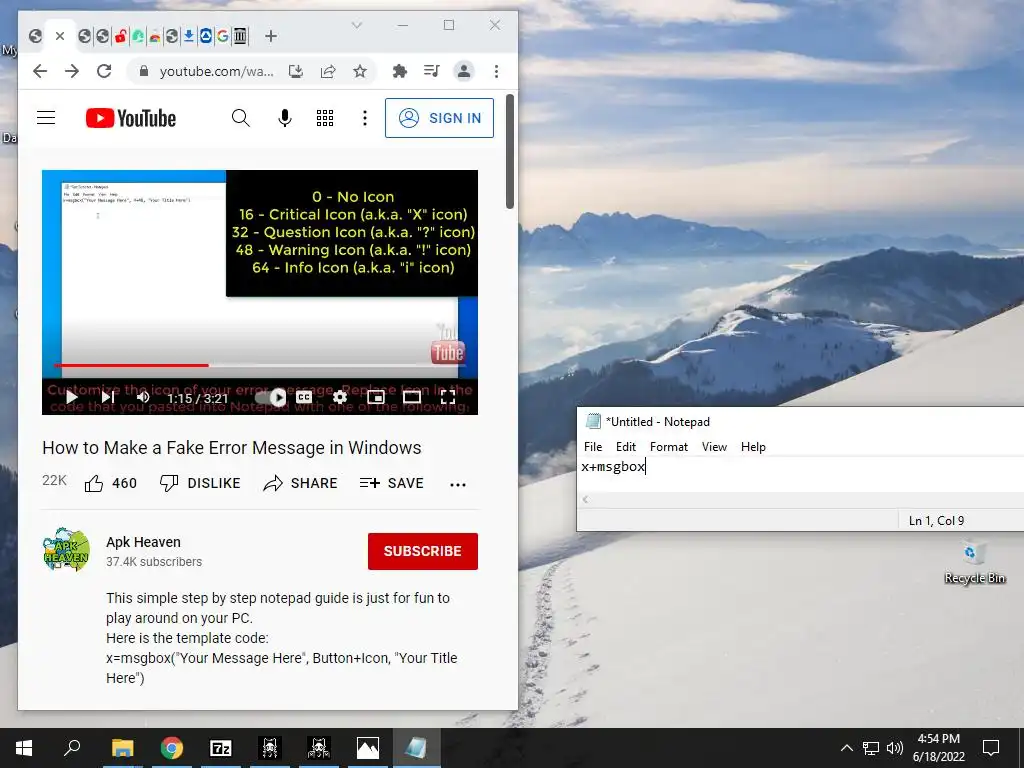This screenshot has height=768, width=1024.
Task: Open taskbar search magnifier
Action: click(72, 748)
